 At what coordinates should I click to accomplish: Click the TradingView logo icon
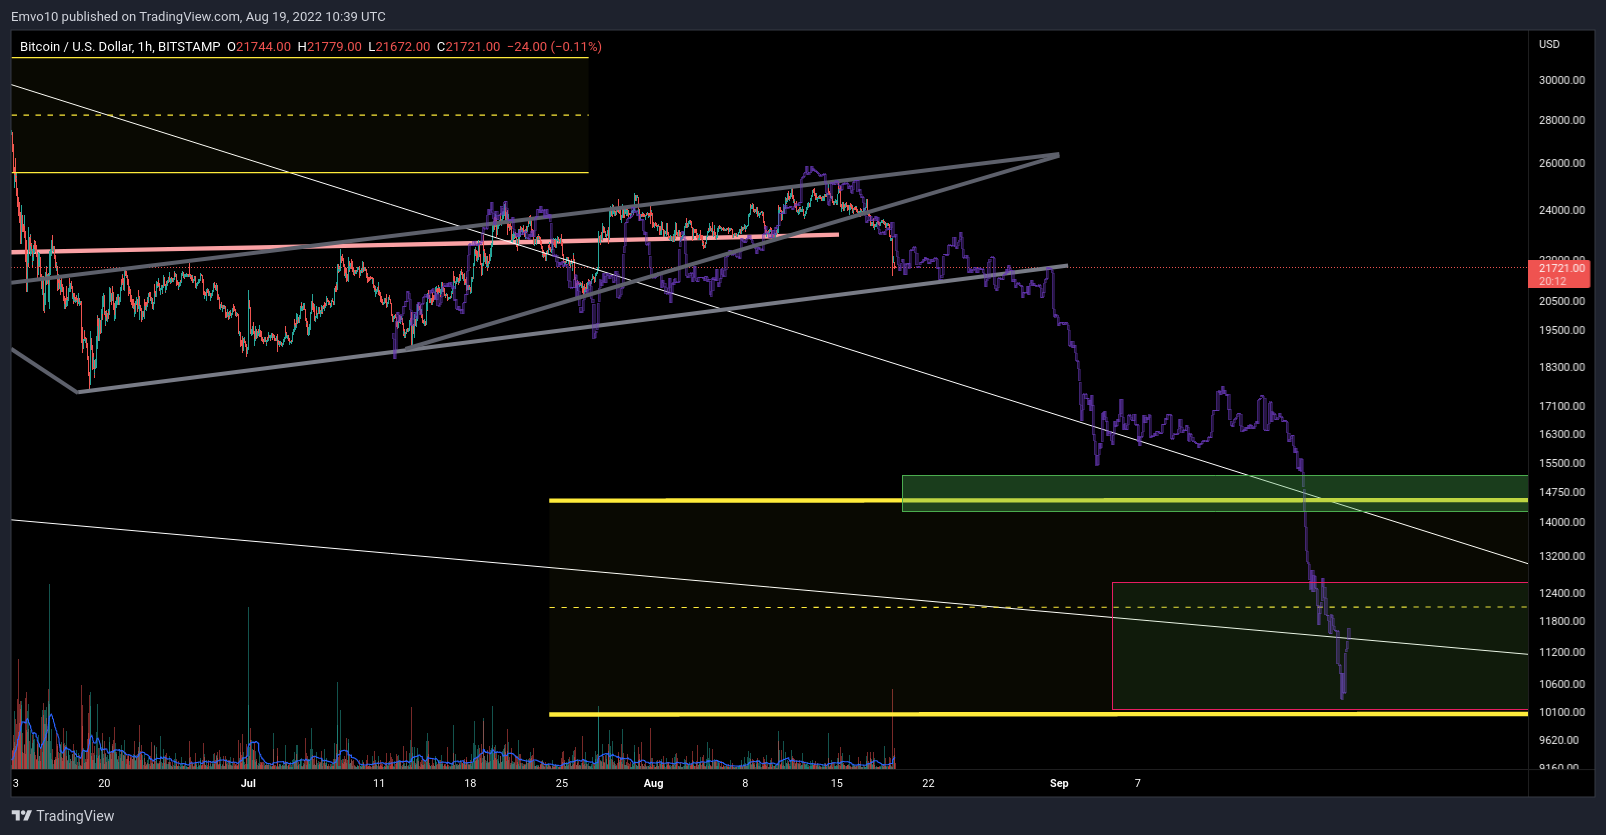click(21, 816)
